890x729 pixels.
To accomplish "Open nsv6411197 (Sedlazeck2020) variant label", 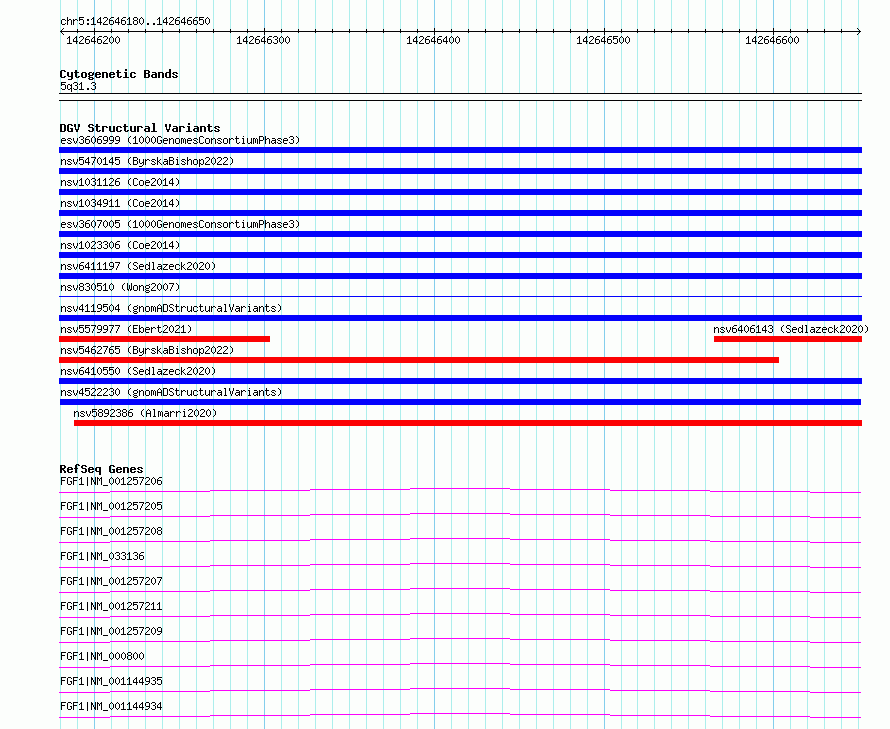I will 138,266.
